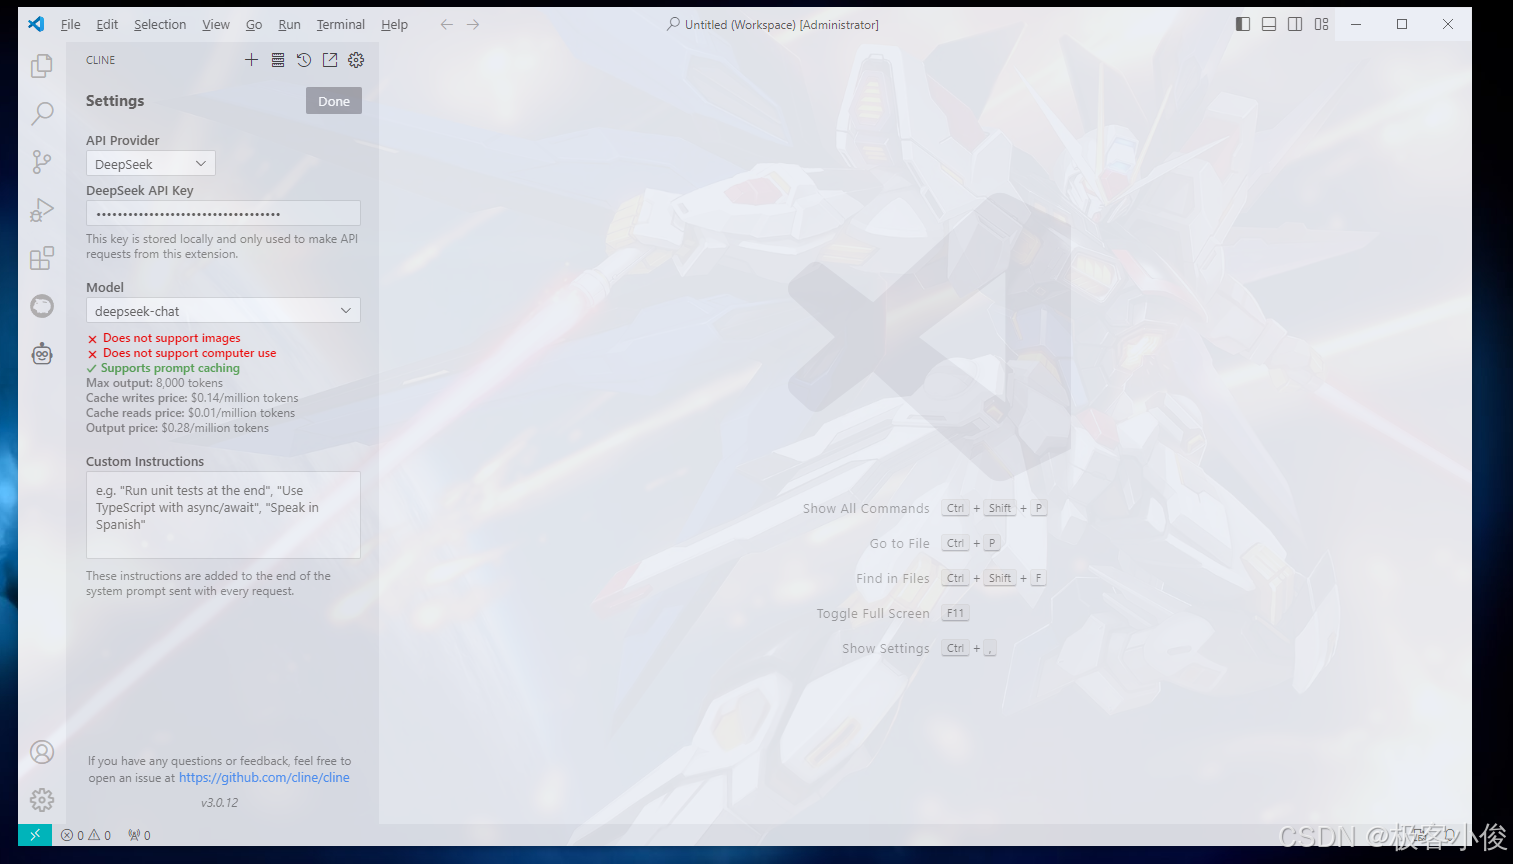The image size is (1513, 864).
Task: View Cline task history
Action: [x=304, y=59]
